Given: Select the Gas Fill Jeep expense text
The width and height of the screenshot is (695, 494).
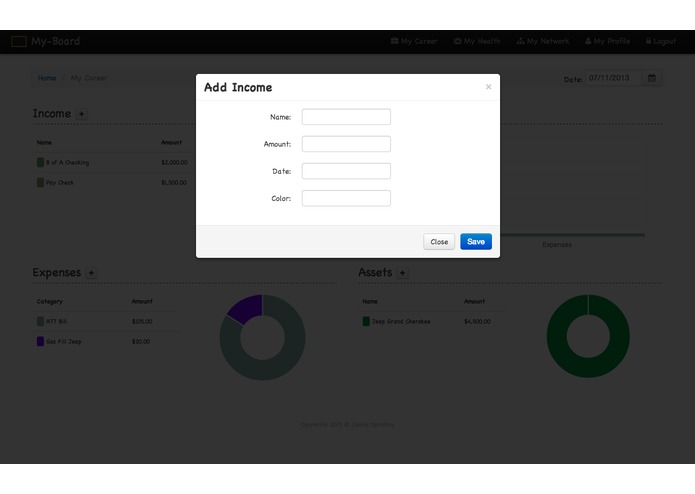Looking at the screenshot, I should (x=64, y=341).
